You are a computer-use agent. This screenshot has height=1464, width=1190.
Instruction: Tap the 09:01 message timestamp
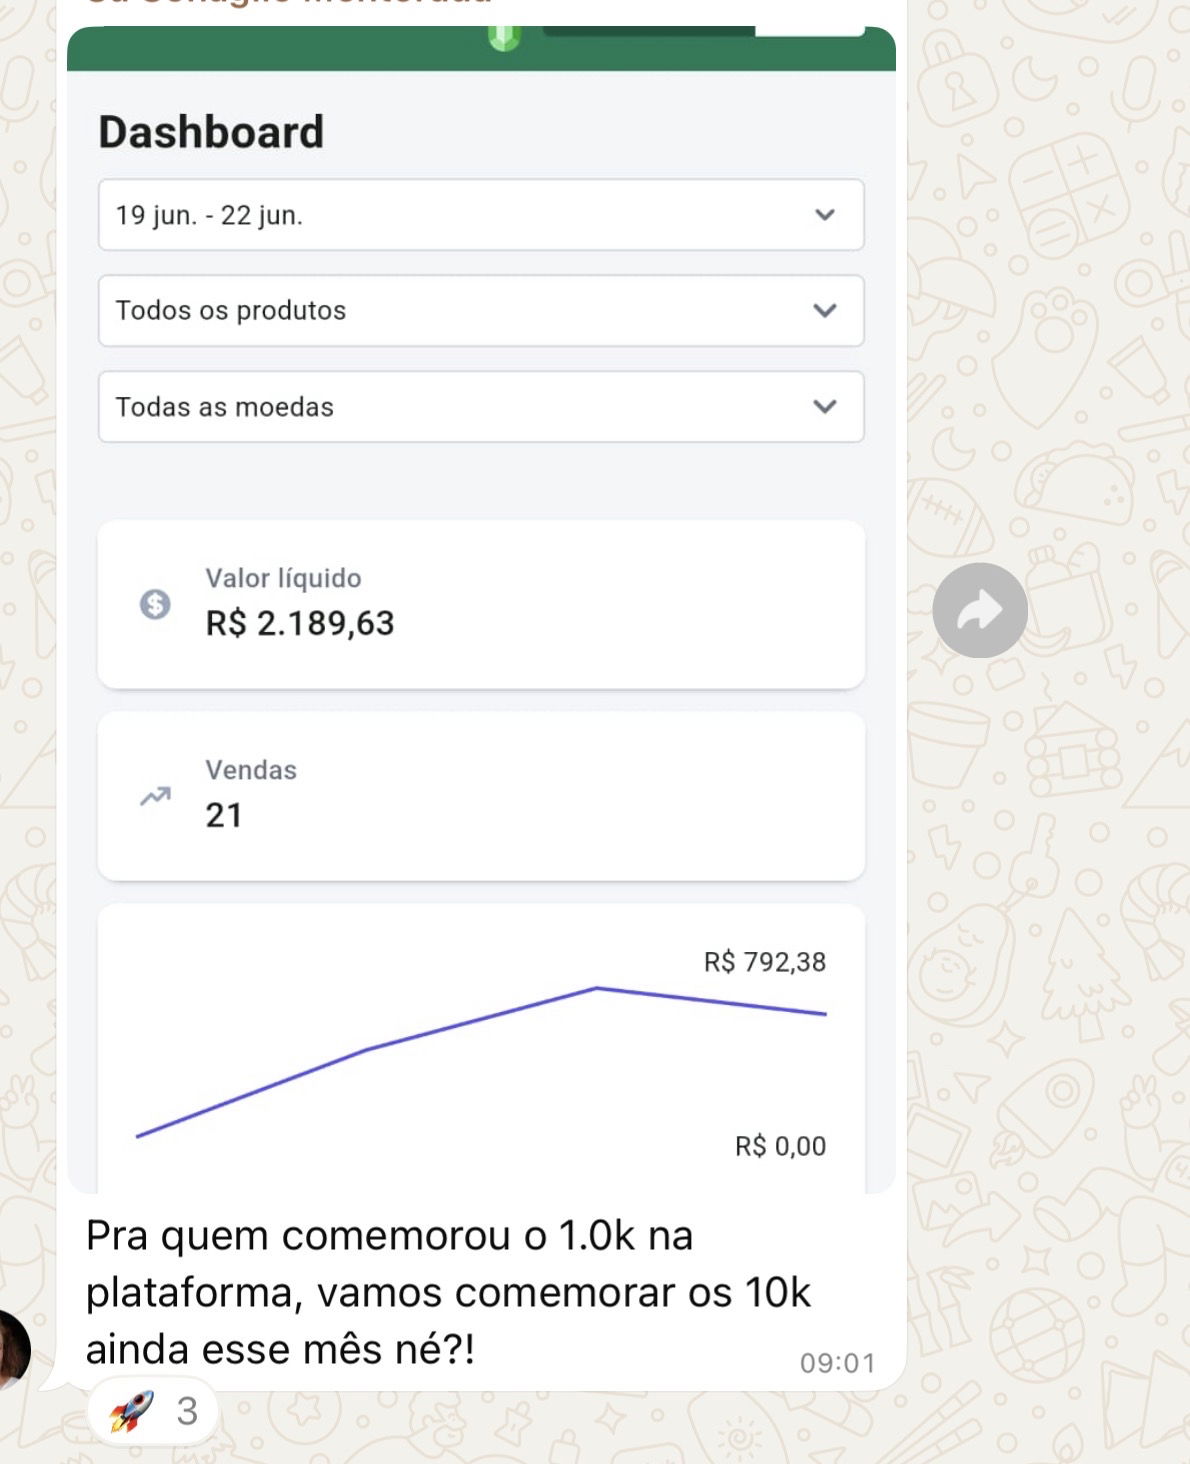[x=838, y=1363]
